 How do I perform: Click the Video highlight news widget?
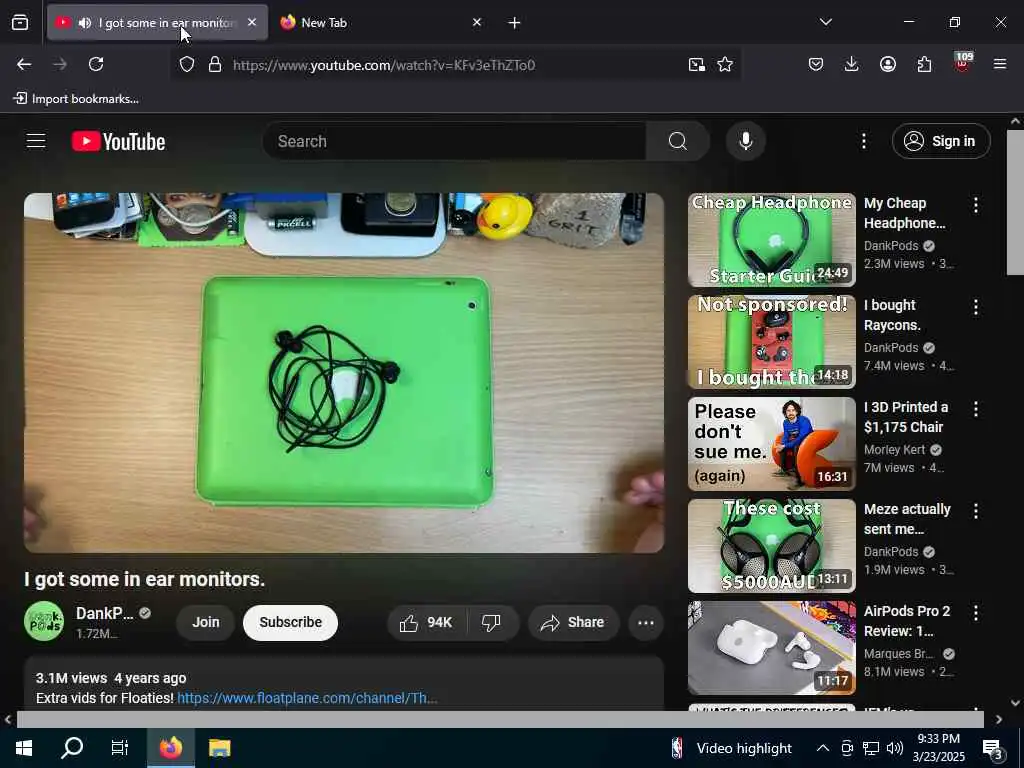(x=731, y=748)
